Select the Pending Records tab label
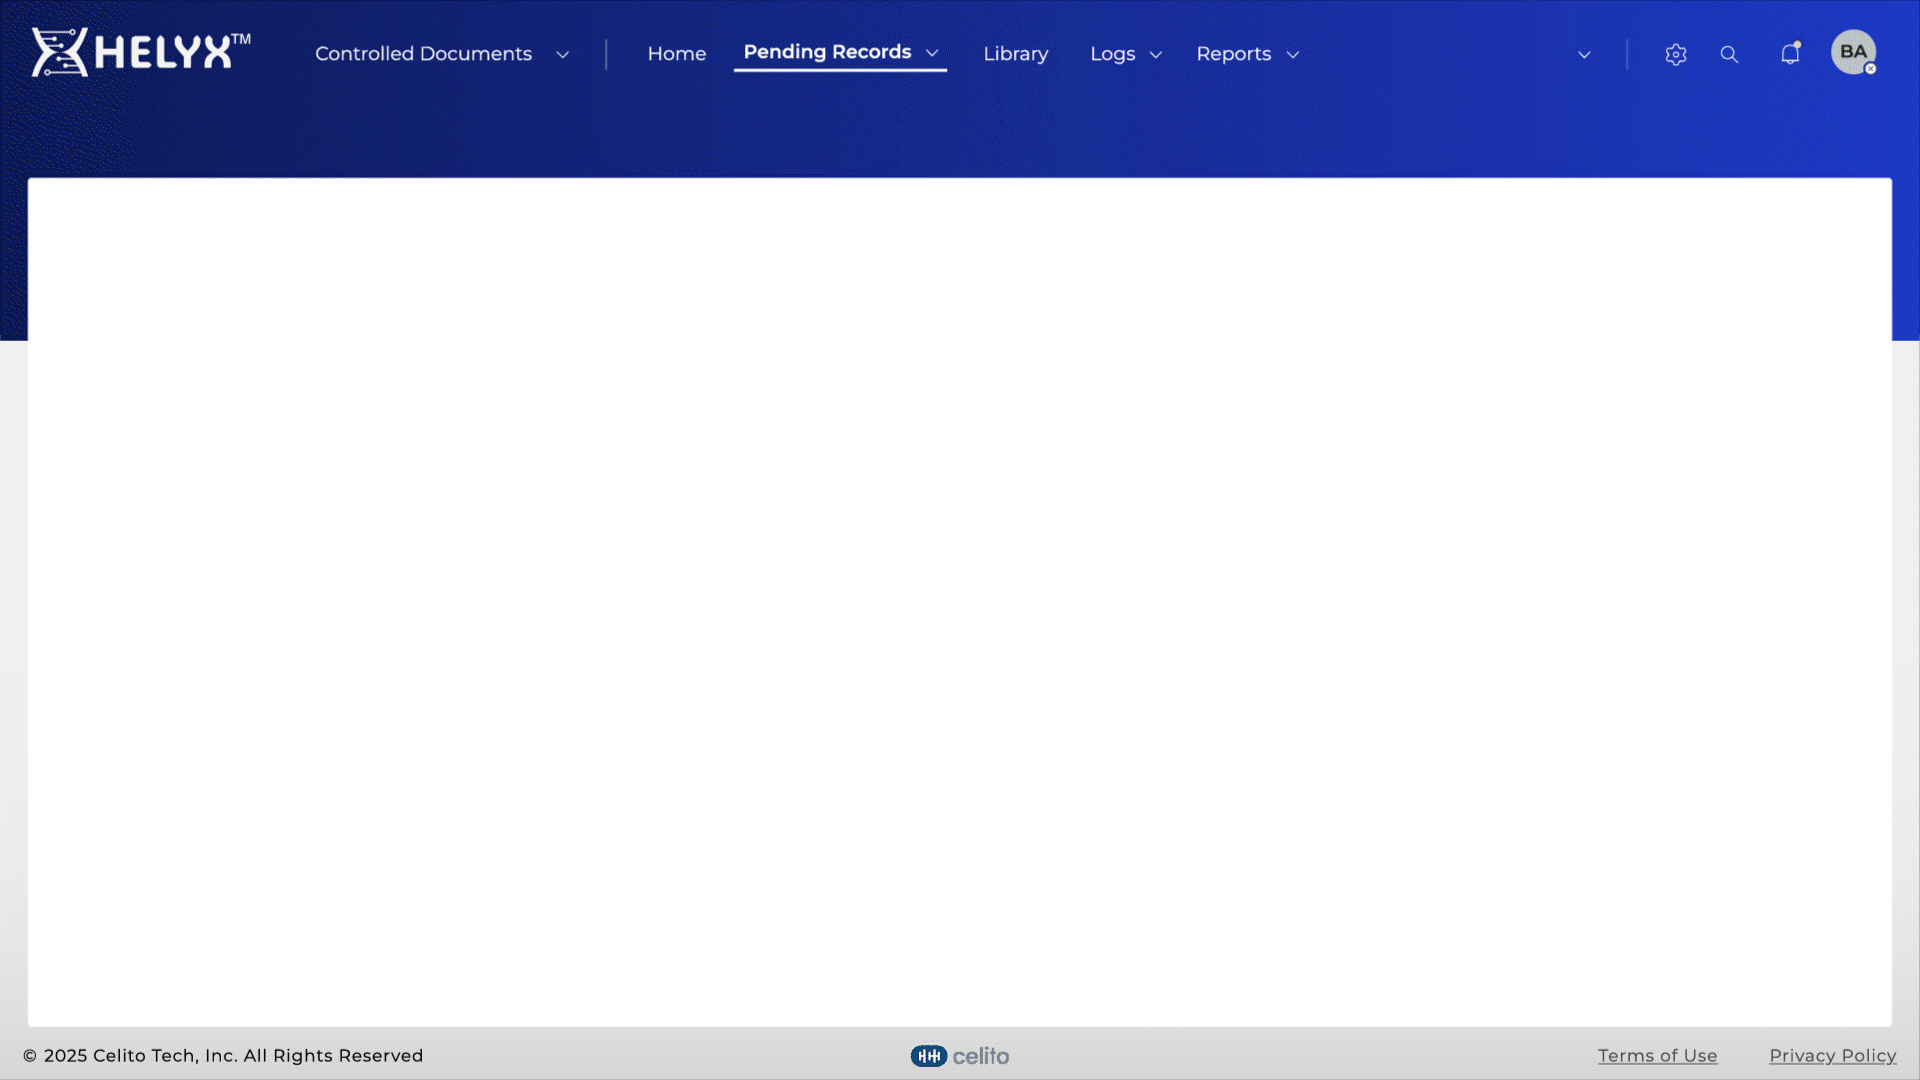 (x=827, y=52)
